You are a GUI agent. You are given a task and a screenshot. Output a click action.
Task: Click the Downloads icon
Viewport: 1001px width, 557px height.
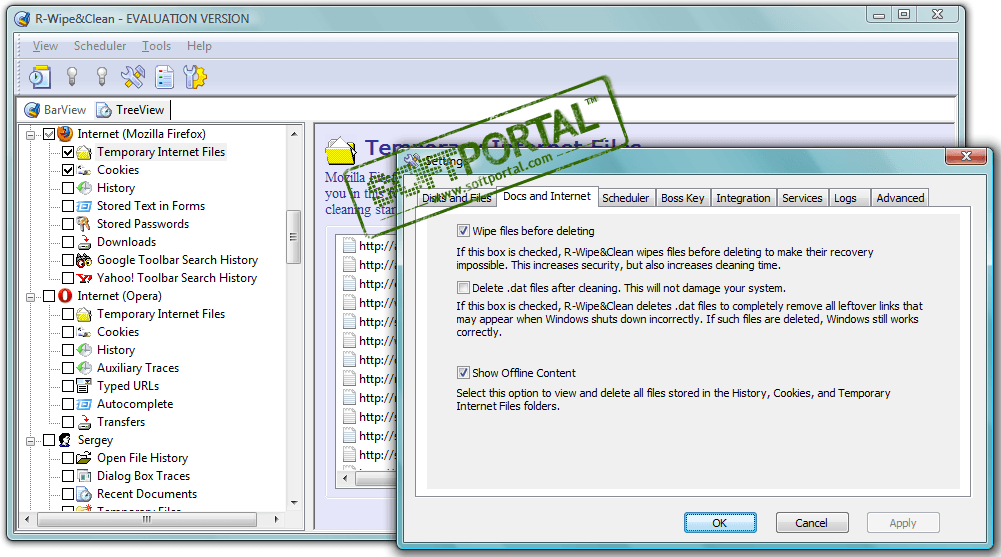[x=84, y=242]
